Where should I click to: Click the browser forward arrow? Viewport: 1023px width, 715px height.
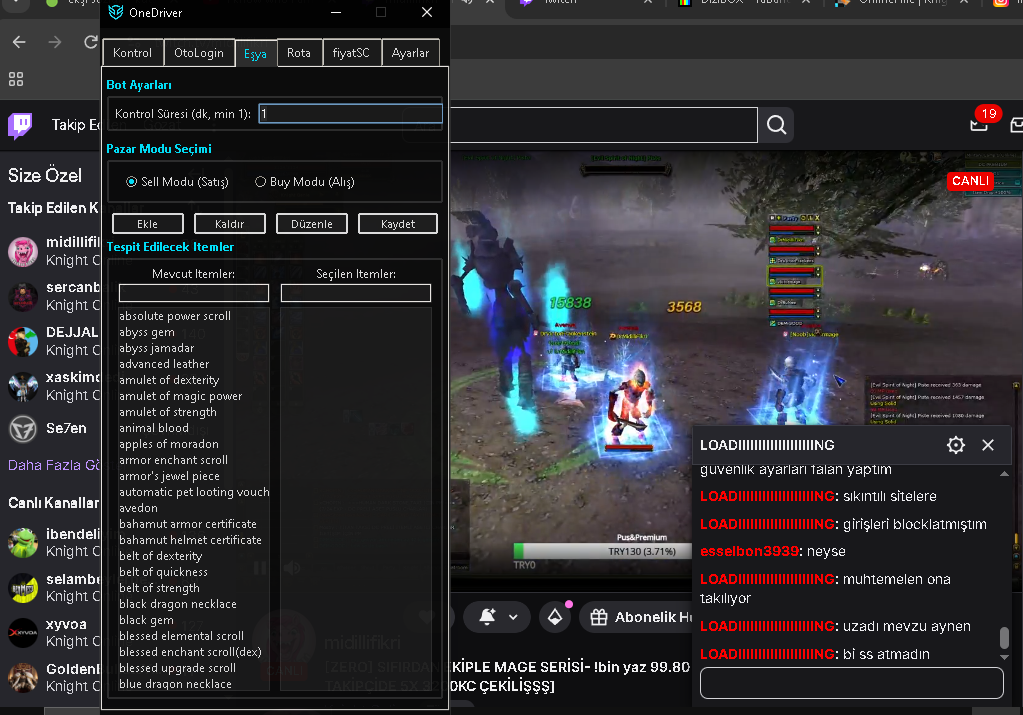click(x=55, y=42)
